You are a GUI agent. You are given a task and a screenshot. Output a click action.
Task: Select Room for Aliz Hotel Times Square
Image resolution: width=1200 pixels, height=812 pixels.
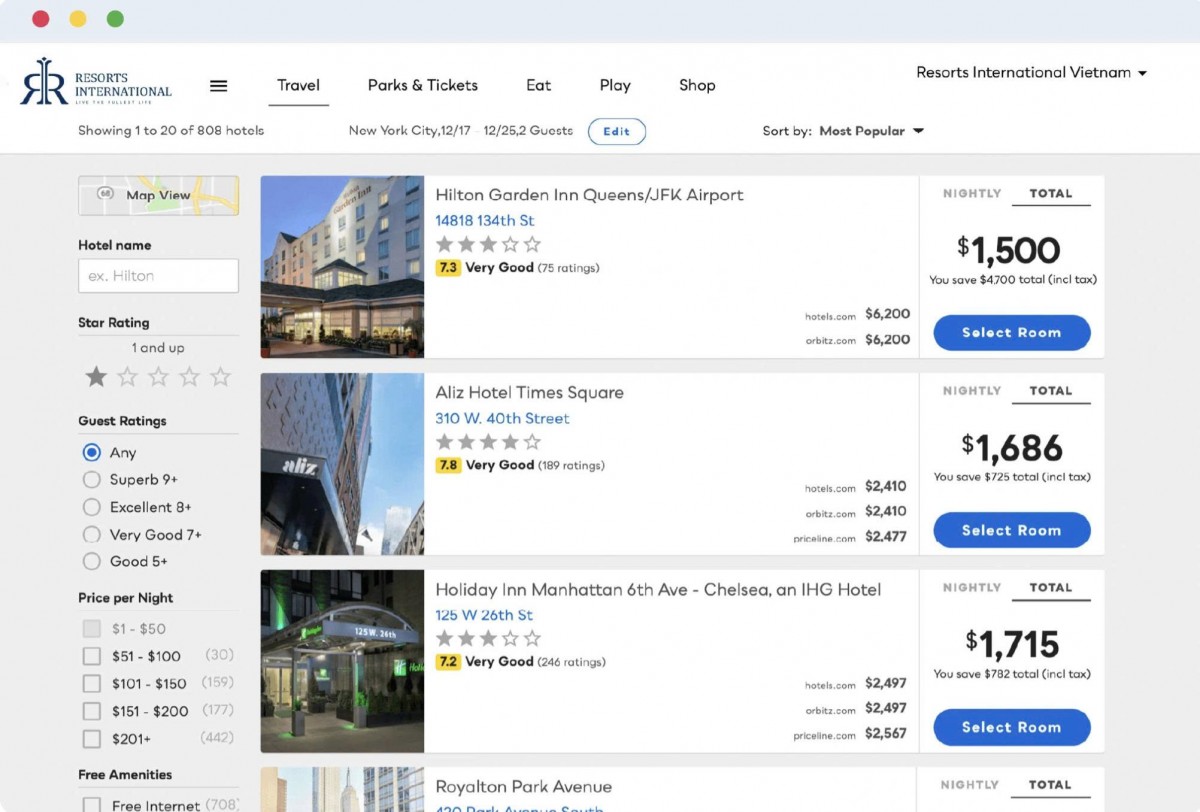point(1012,530)
